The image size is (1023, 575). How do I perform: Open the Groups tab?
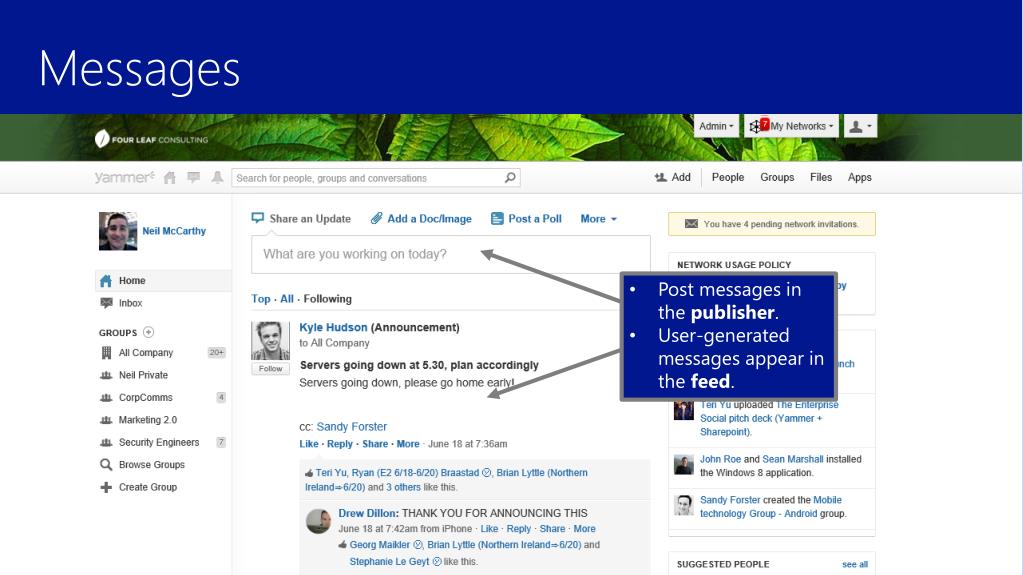[777, 178]
